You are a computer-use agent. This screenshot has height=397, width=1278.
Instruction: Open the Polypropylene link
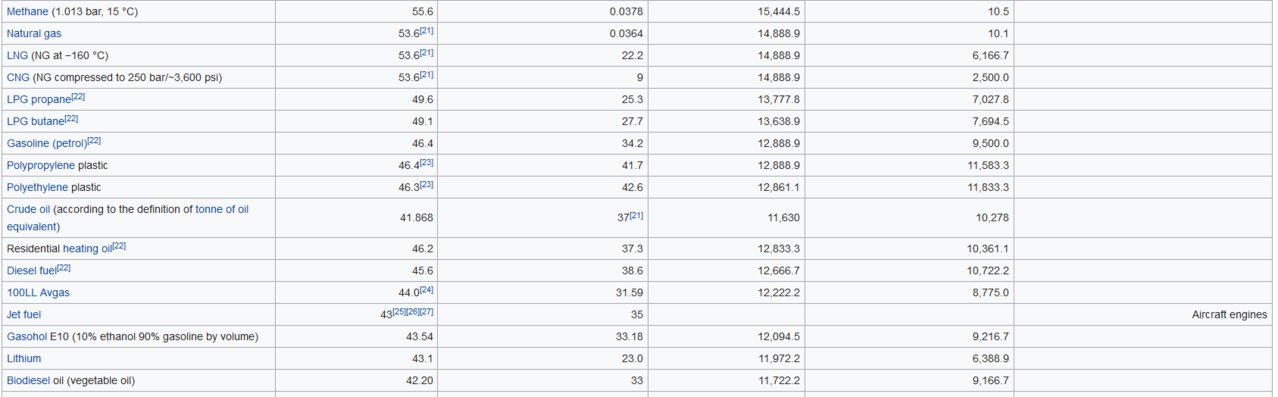pos(41,166)
